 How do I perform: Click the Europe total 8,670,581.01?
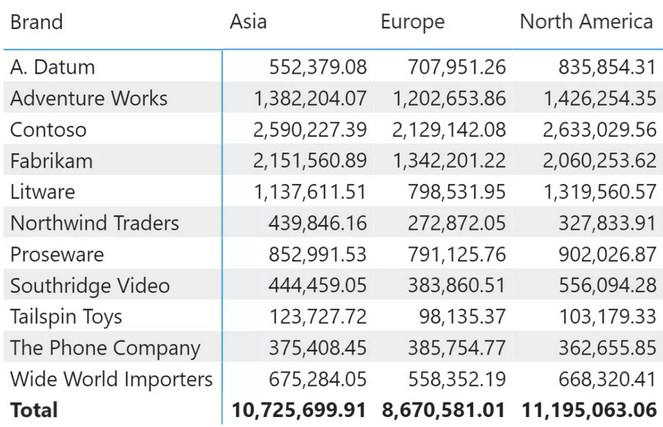pyautogui.click(x=444, y=410)
